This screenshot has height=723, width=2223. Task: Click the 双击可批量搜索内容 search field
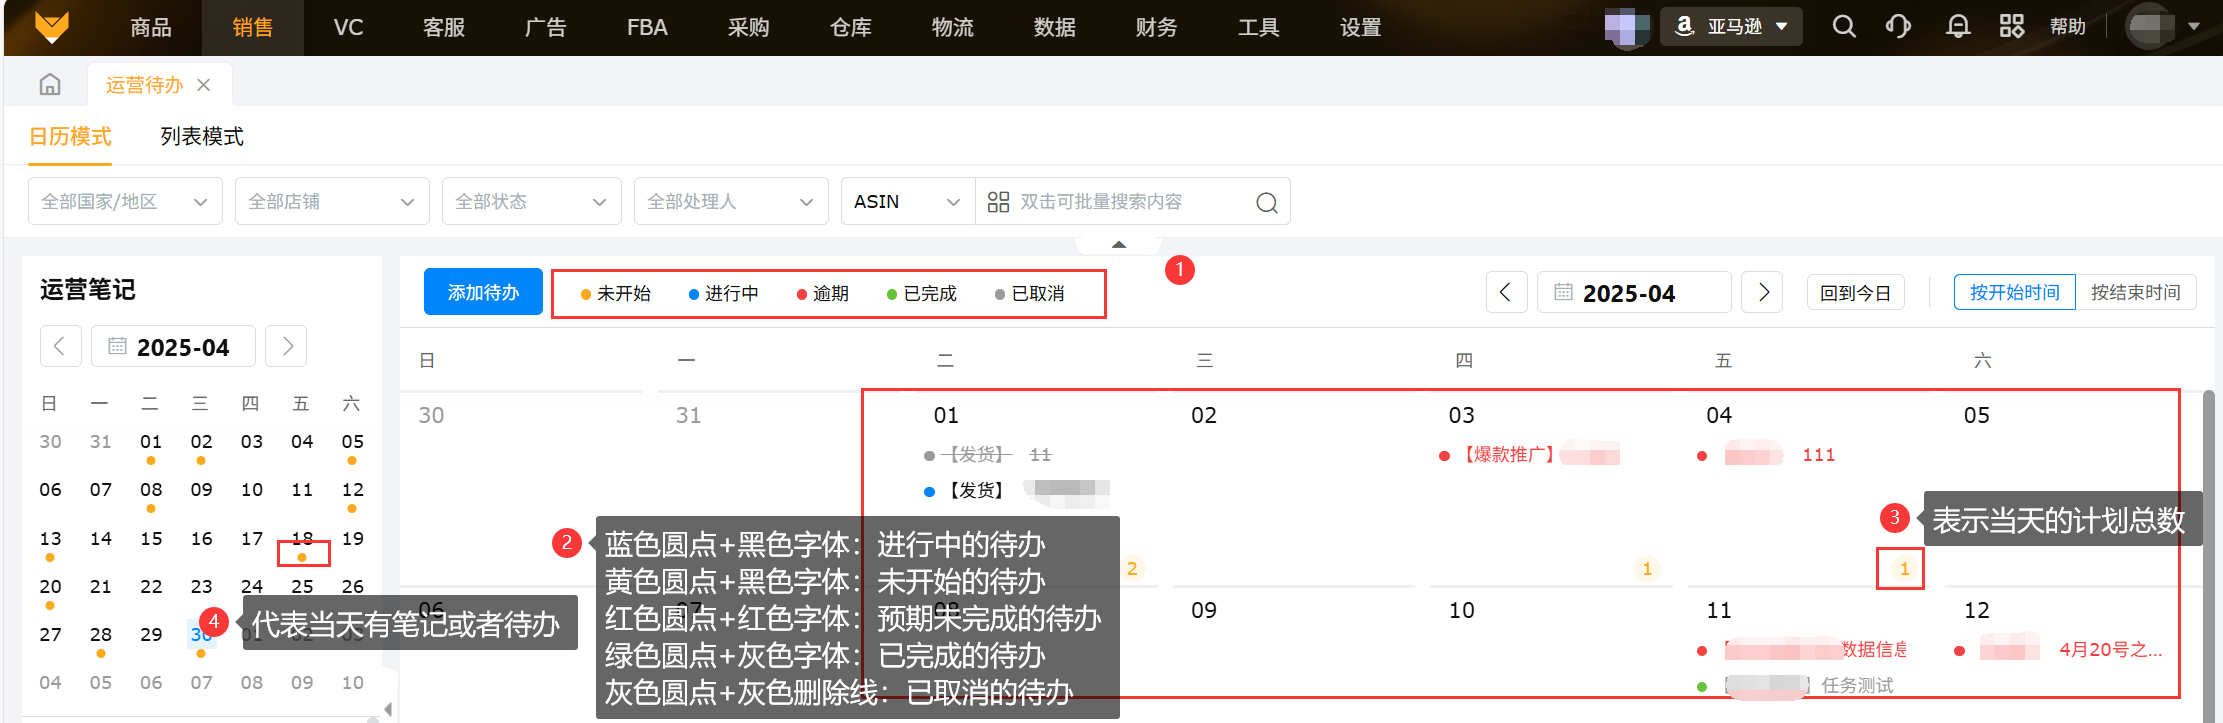pos(1134,202)
